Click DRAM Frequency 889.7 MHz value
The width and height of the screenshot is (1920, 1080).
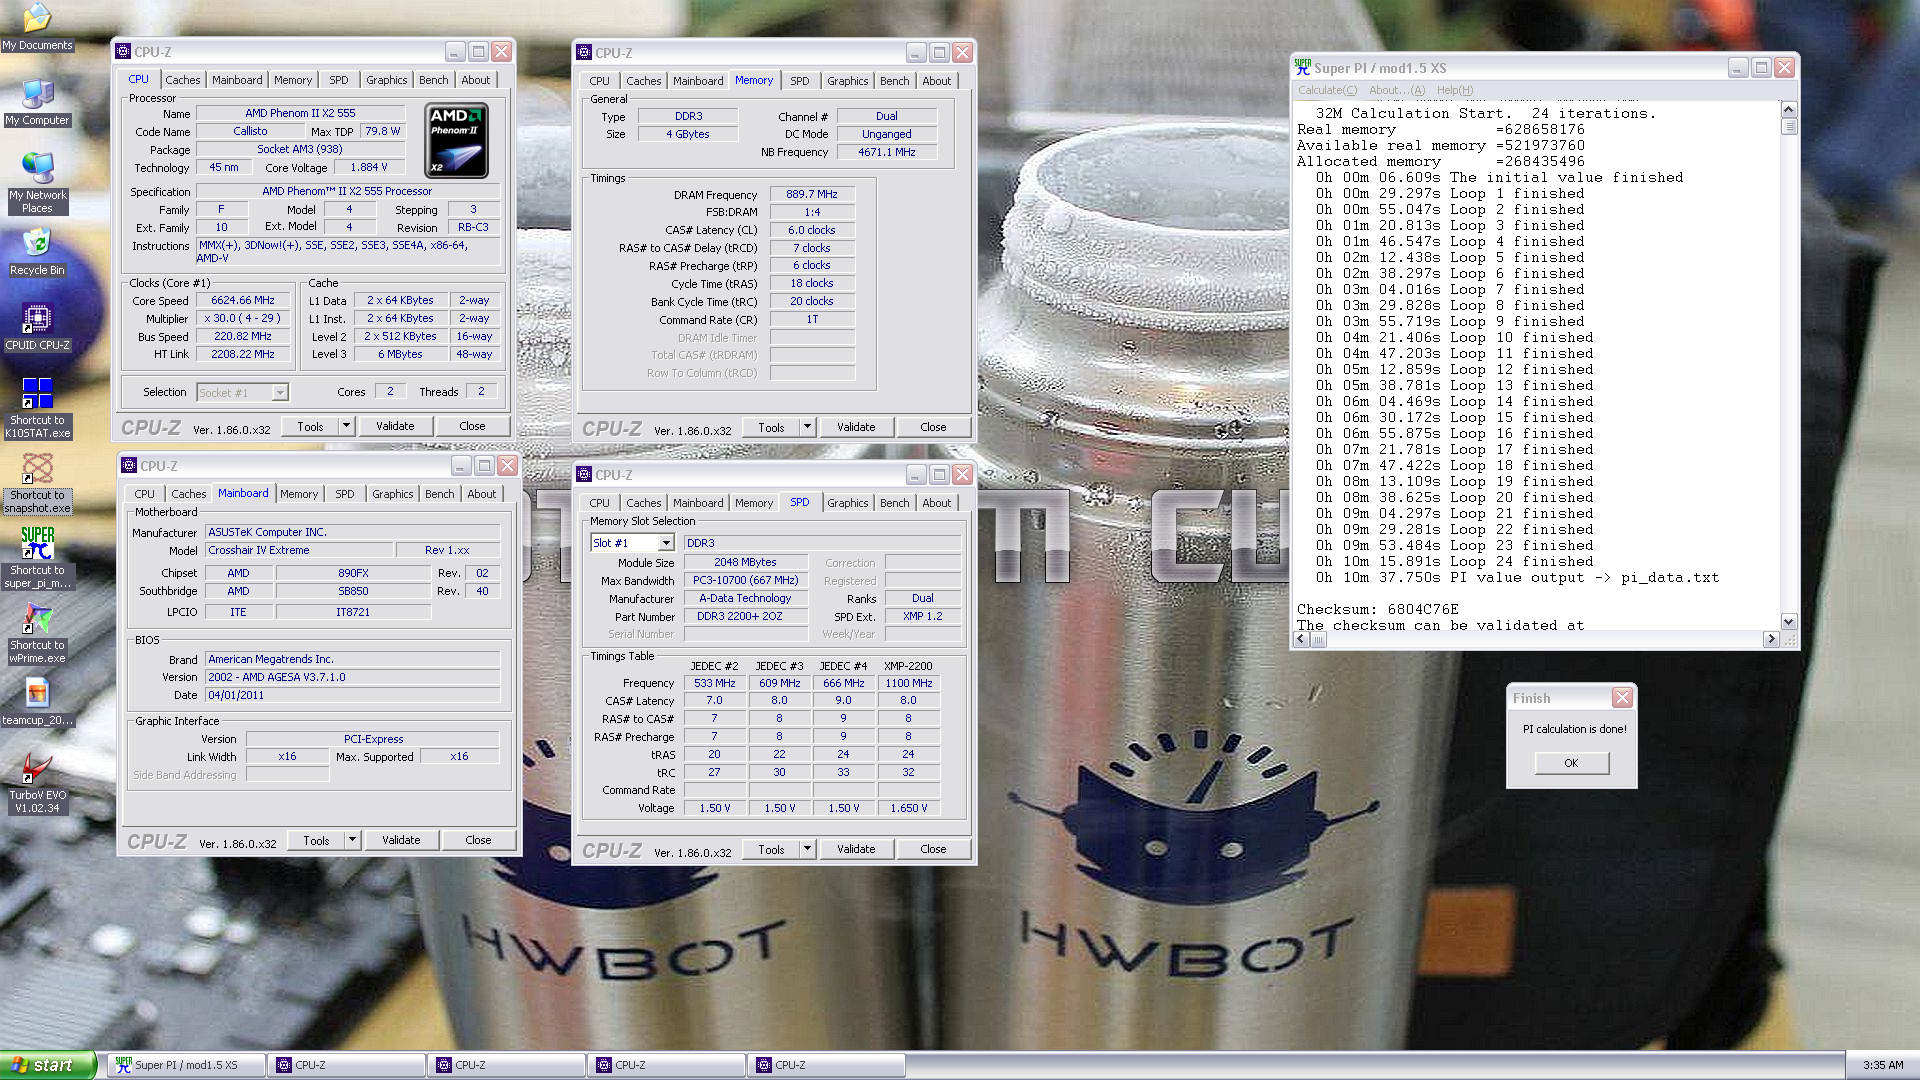pos(812,194)
